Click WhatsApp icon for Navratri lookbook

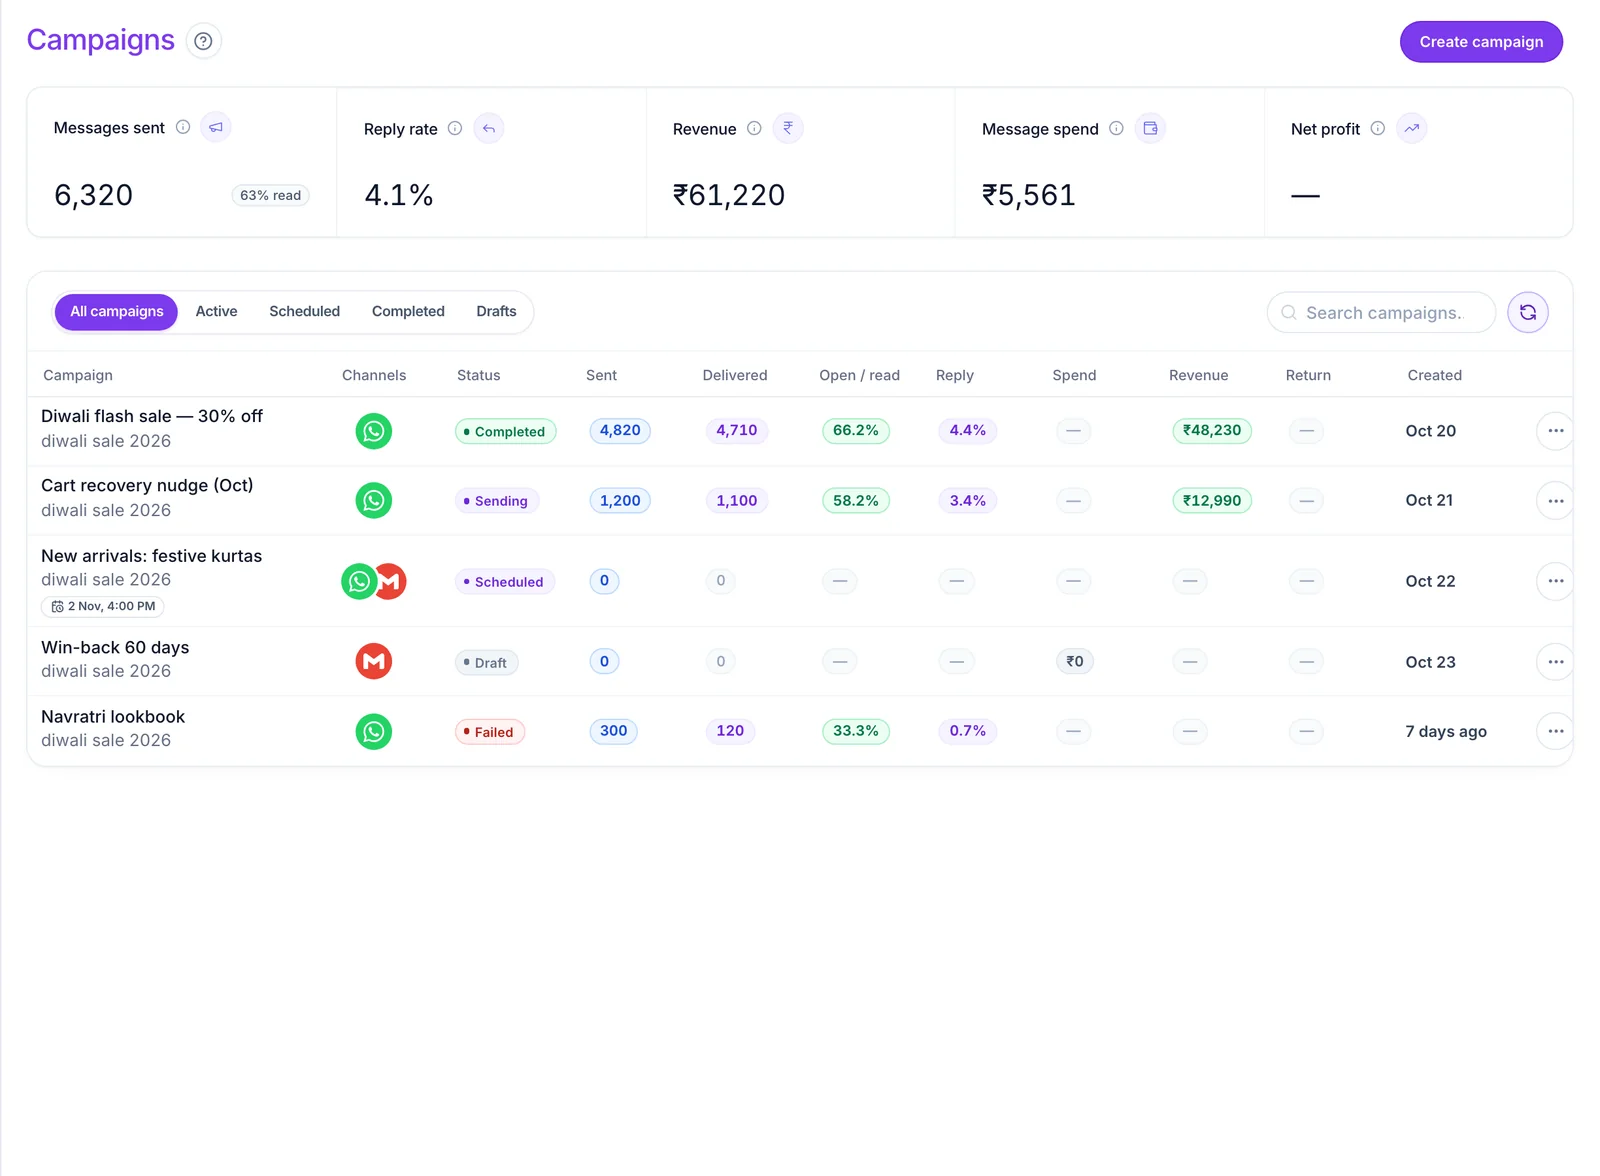click(x=374, y=731)
